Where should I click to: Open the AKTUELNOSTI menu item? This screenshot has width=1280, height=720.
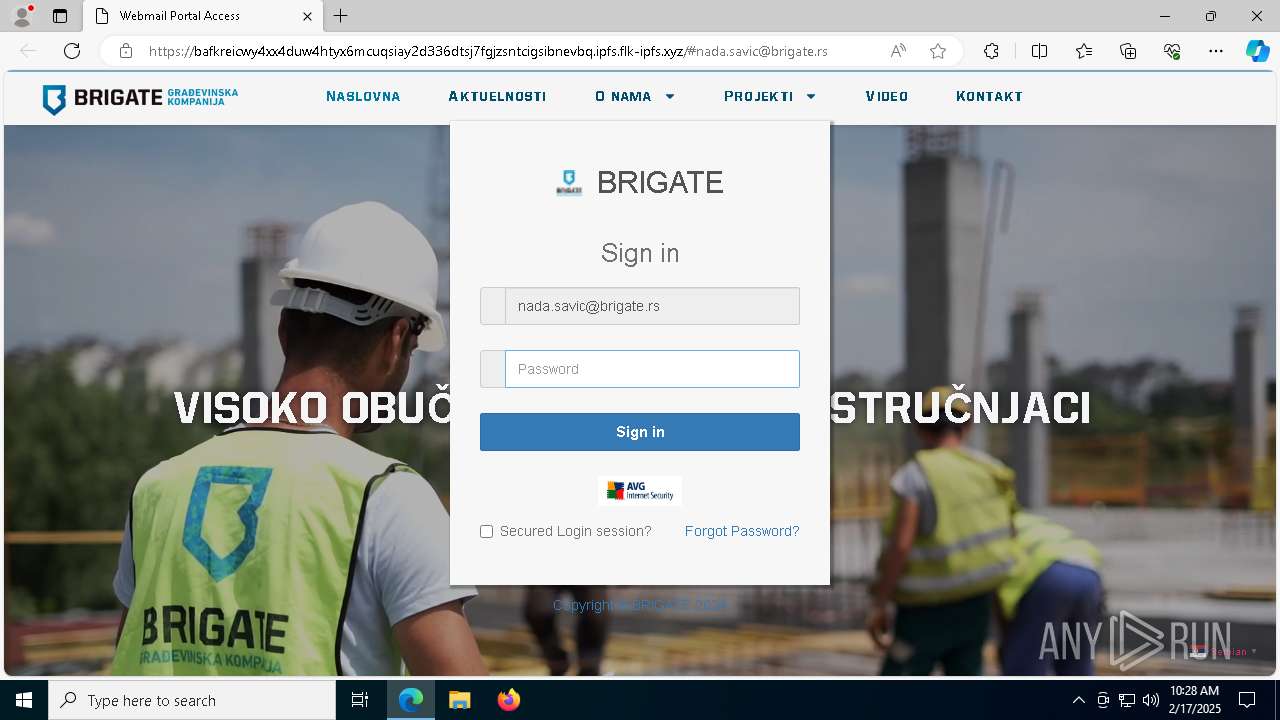(x=497, y=97)
